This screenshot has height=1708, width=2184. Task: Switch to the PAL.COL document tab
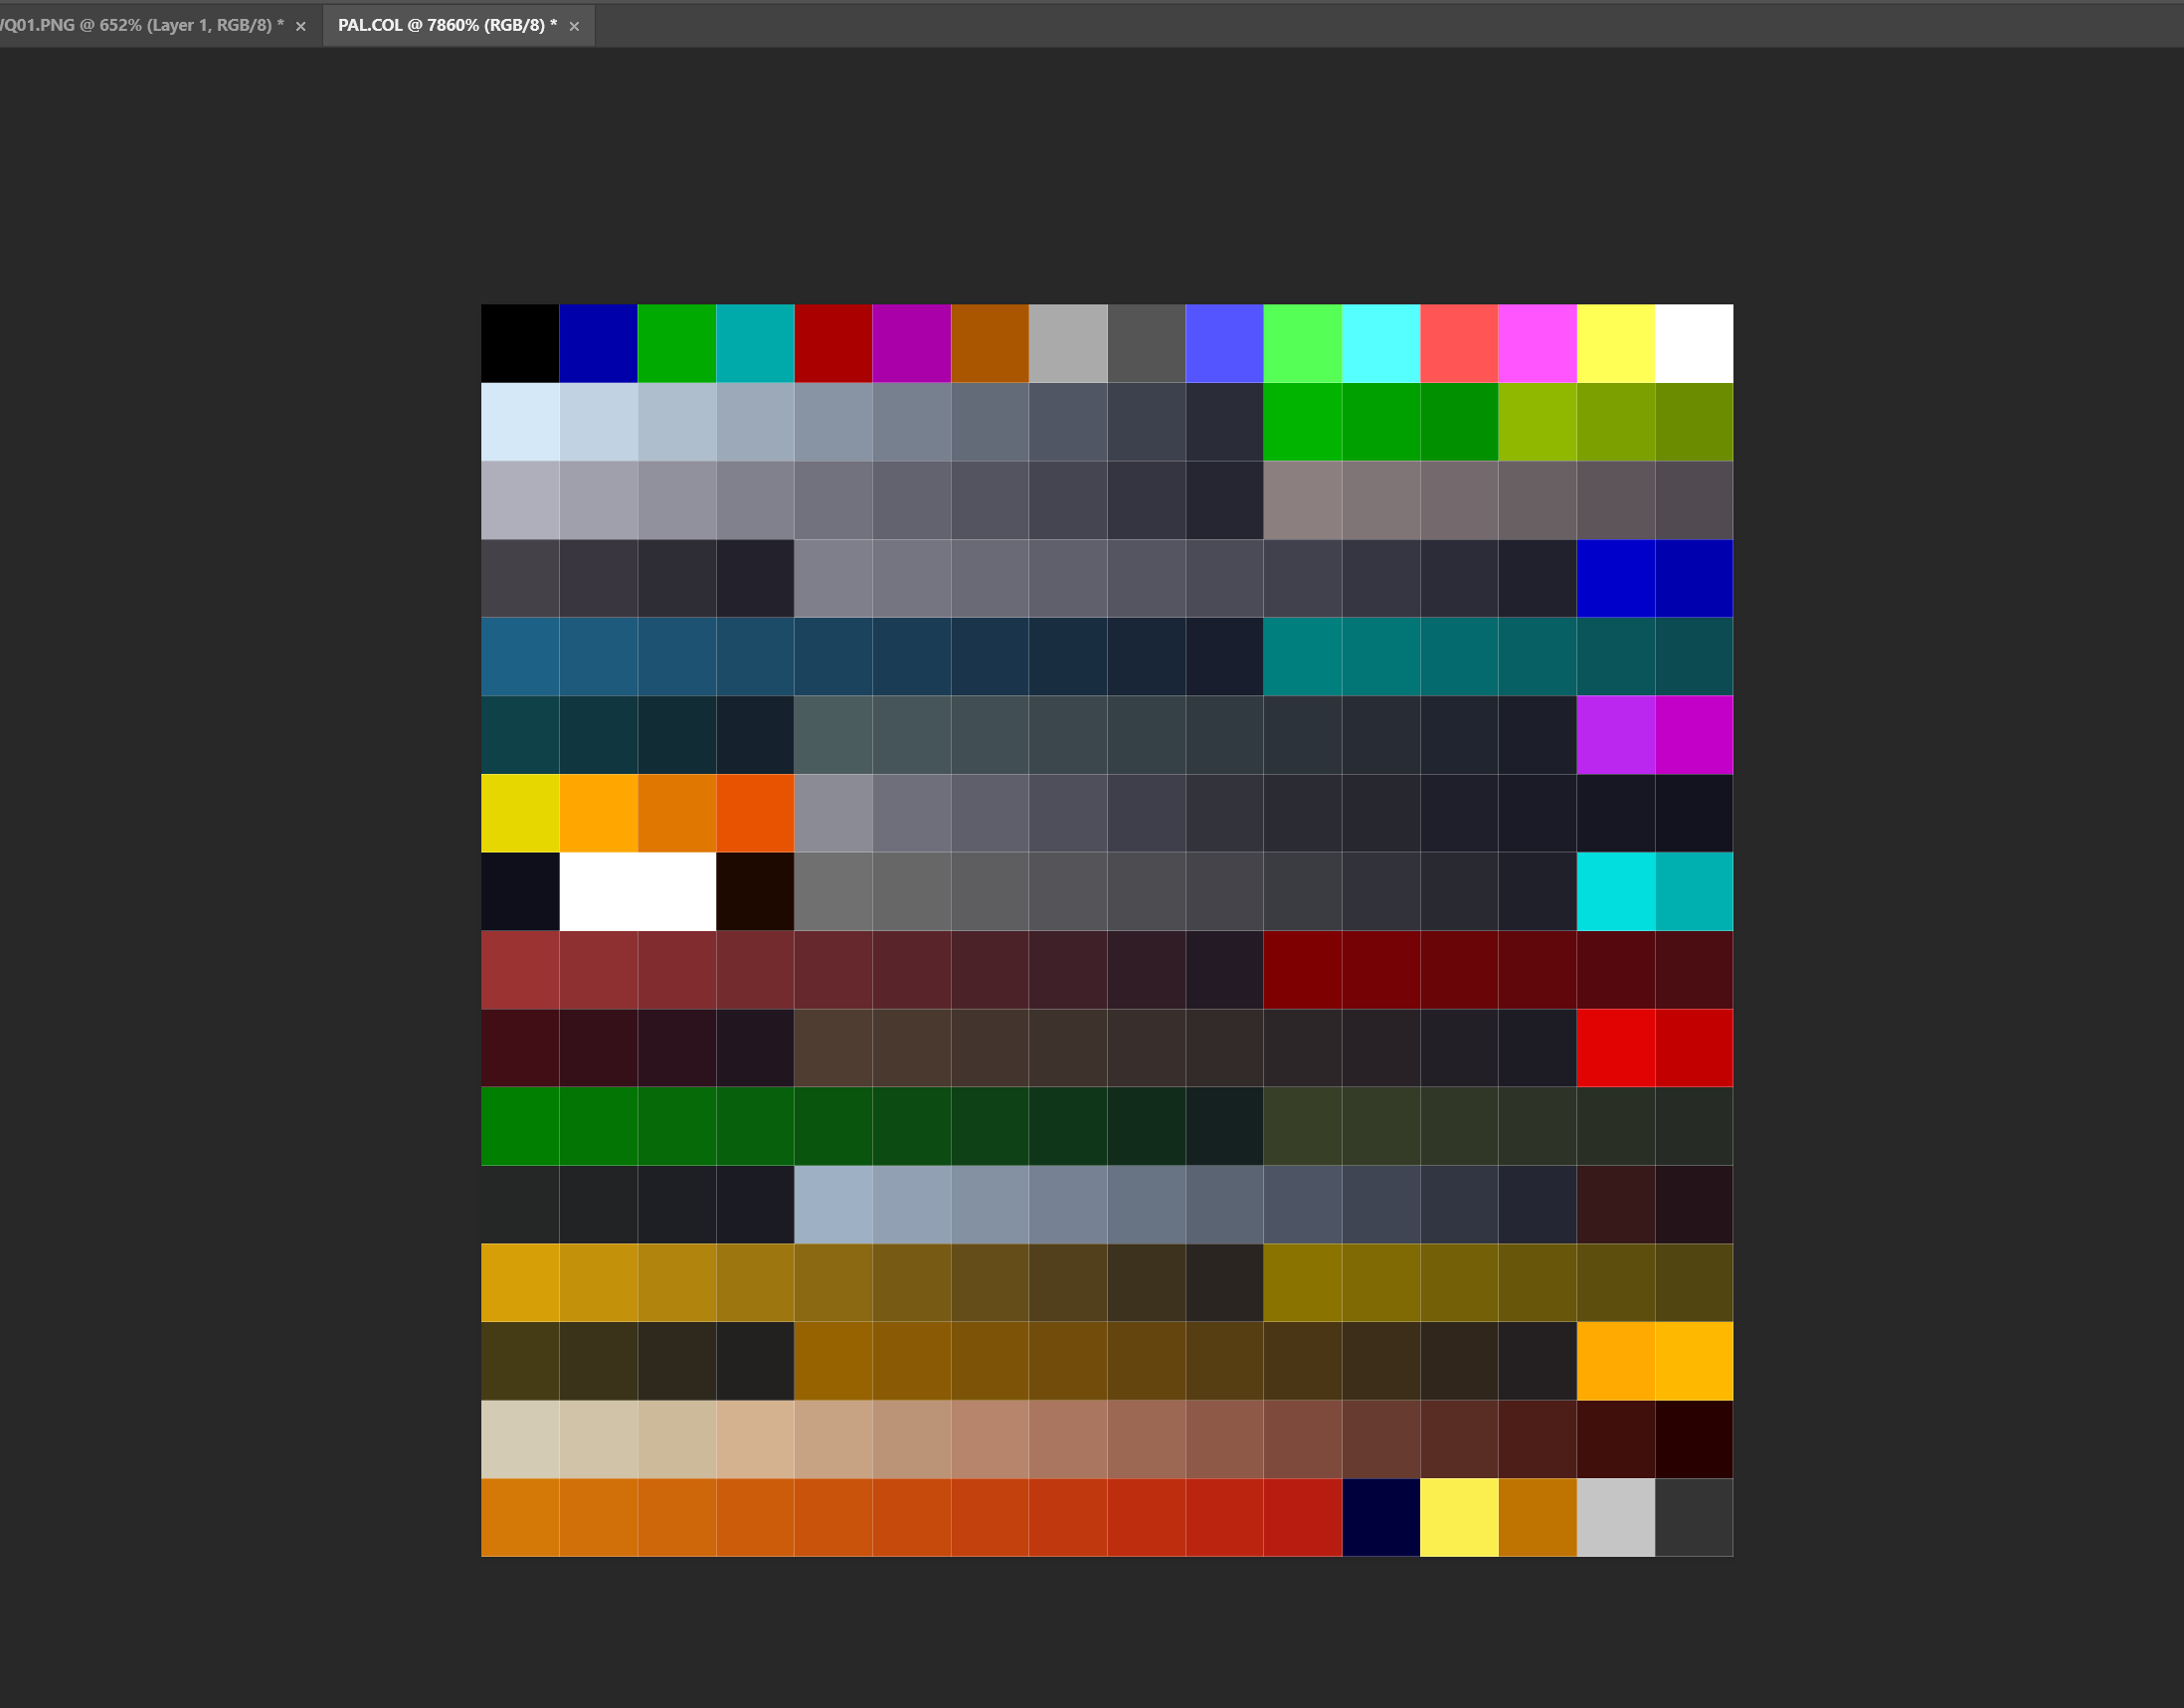click(445, 25)
